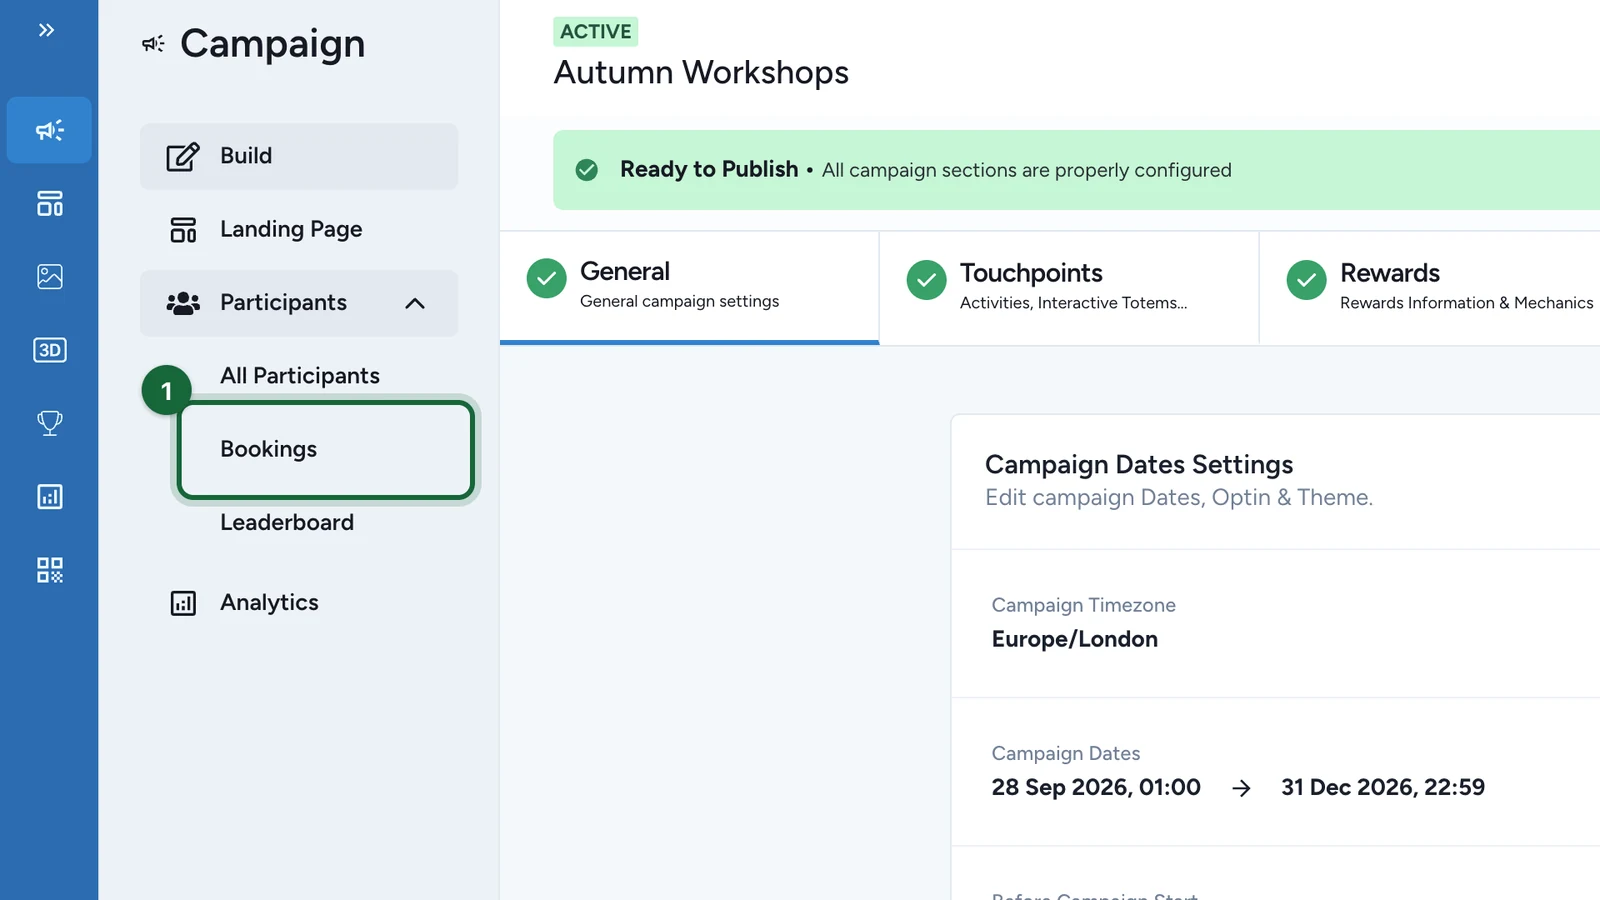Click the General tab green checkmark
1600x900 pixels.
pyautogui.click(x=546, y=279)
